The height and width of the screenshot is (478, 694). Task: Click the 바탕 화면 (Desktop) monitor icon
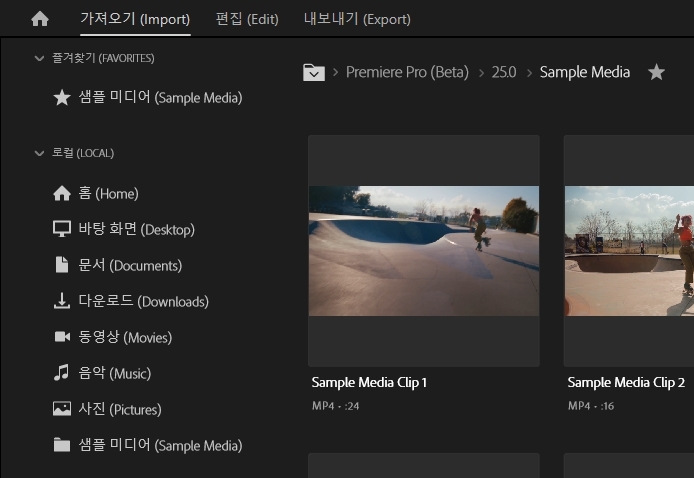[62, 229]
